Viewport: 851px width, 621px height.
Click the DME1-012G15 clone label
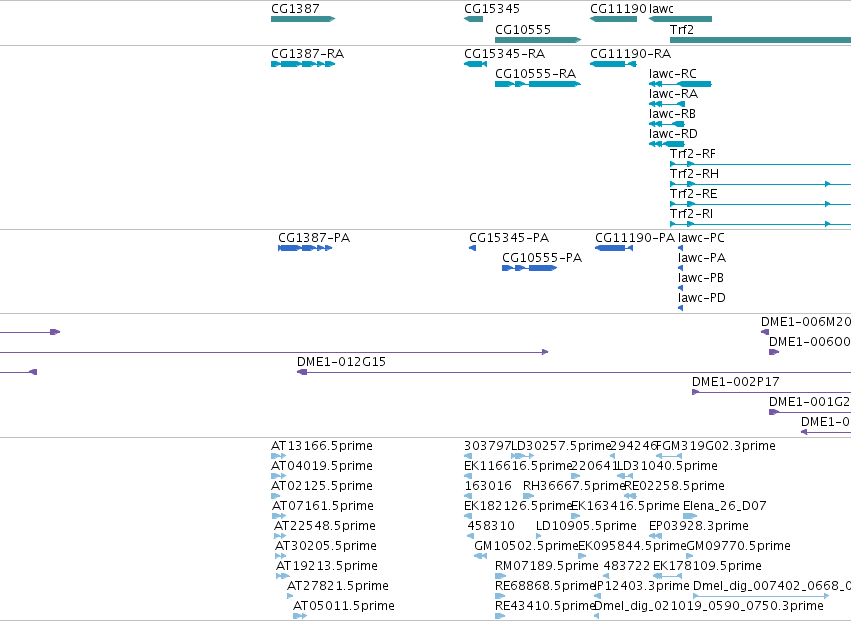(341, 362)
